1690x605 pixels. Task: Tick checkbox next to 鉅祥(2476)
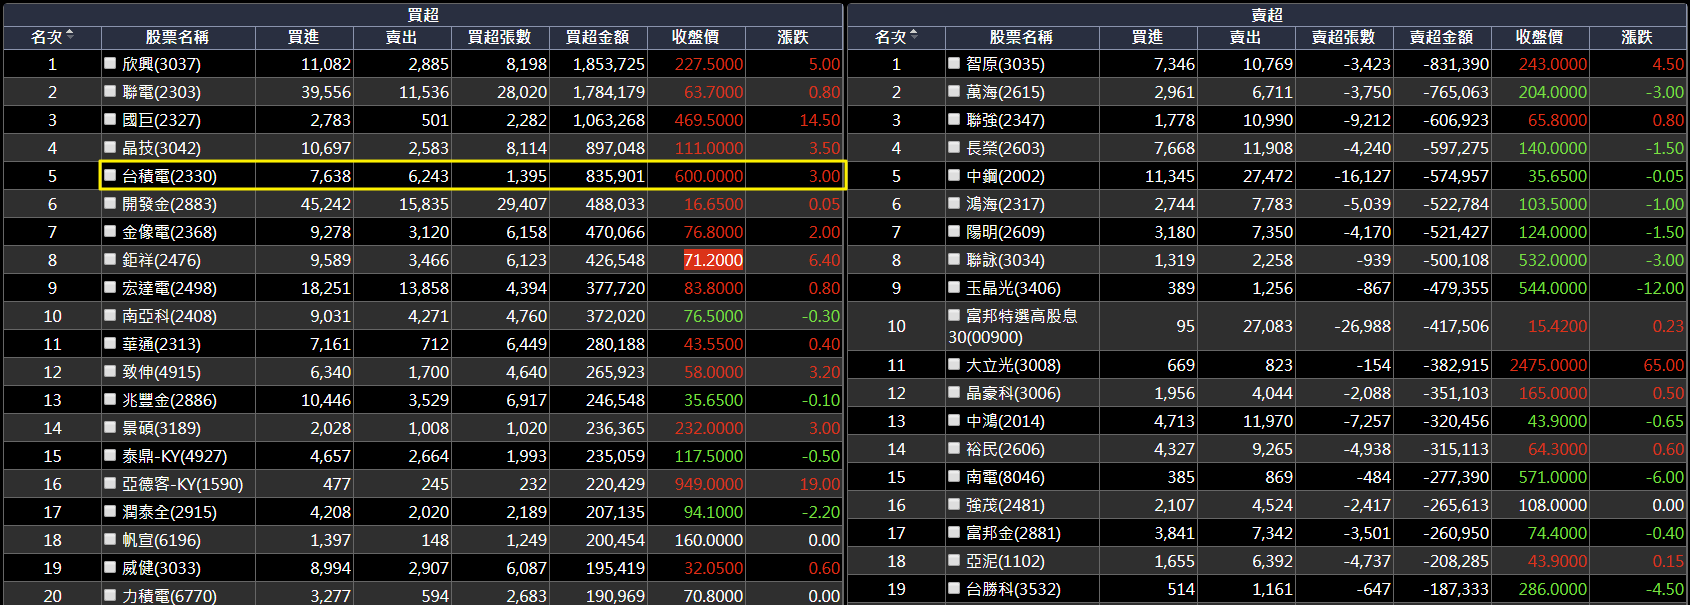(x=110, y=259)
